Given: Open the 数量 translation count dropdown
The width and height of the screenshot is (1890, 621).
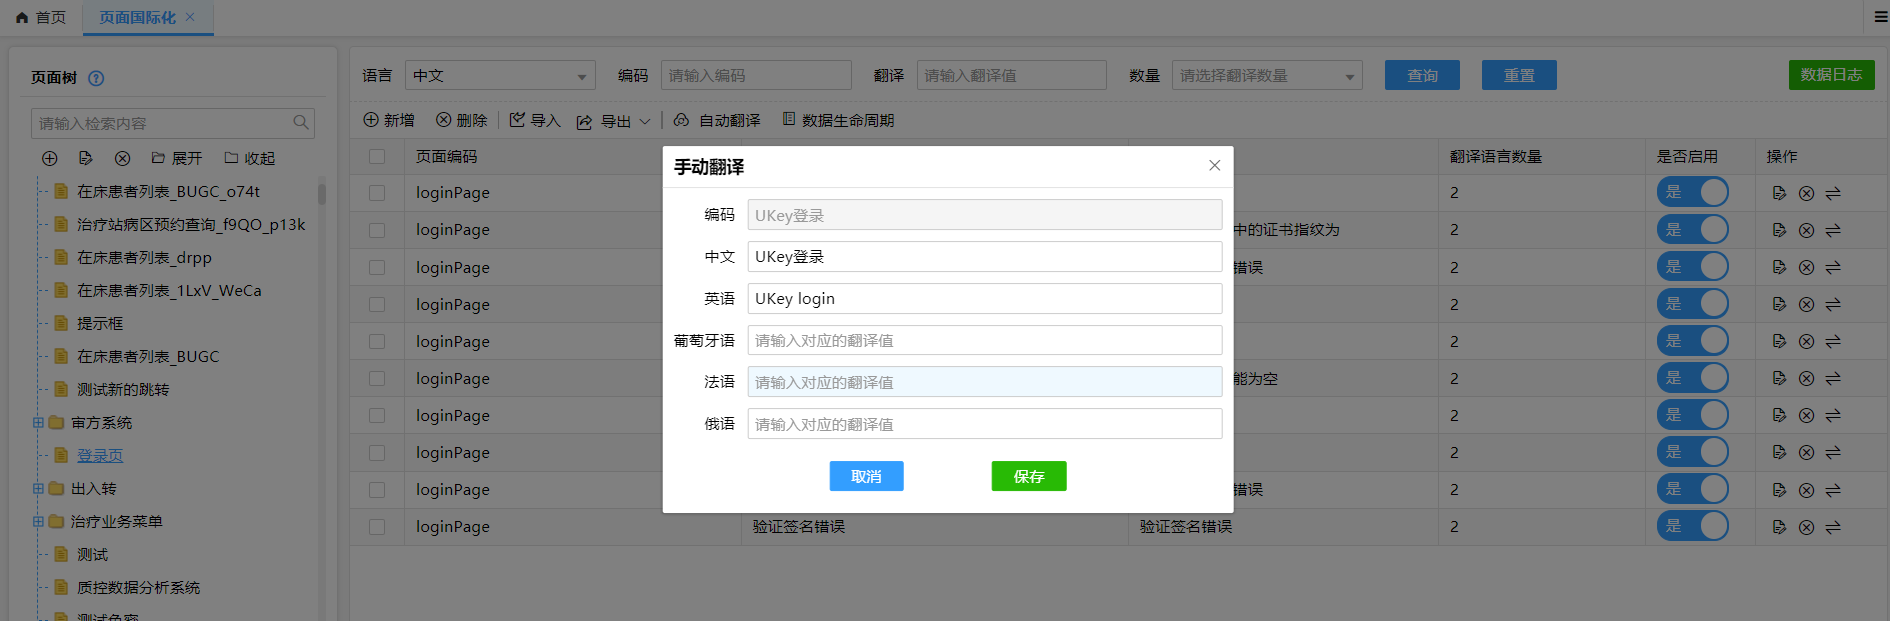Looking at the screenshot, I should (1266, 76).
